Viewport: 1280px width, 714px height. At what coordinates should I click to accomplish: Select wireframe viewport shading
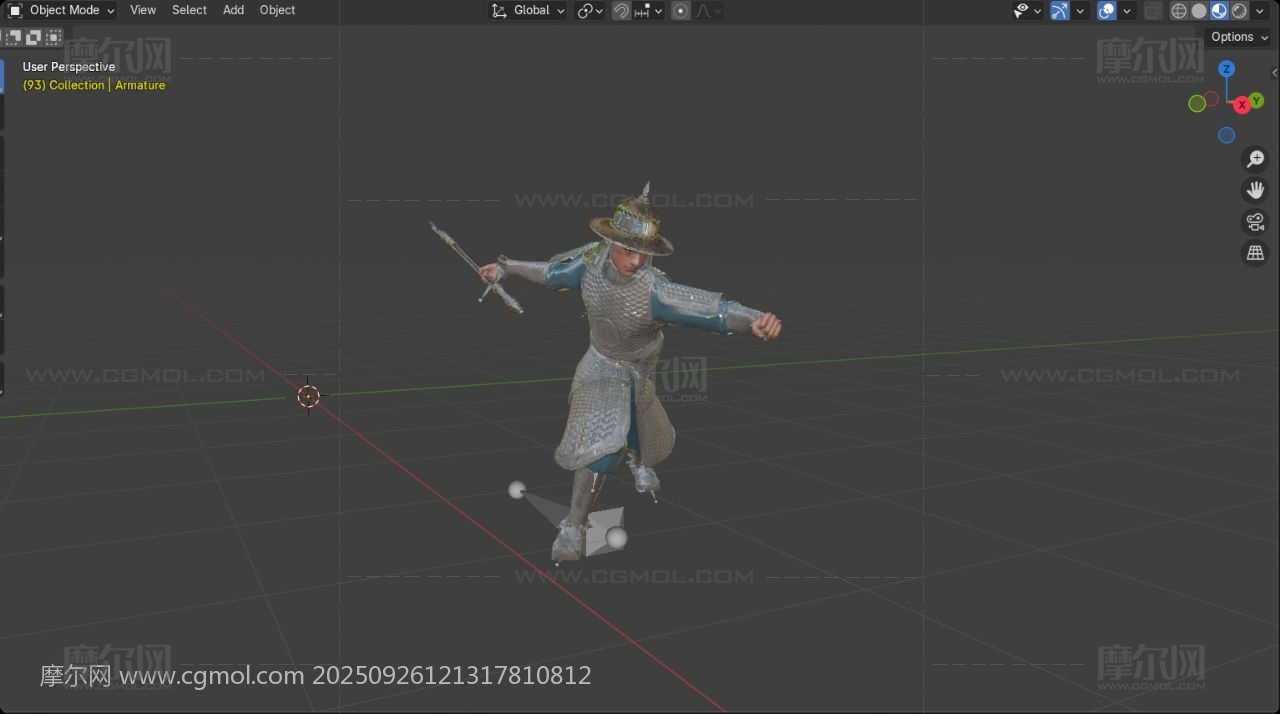1179,11
